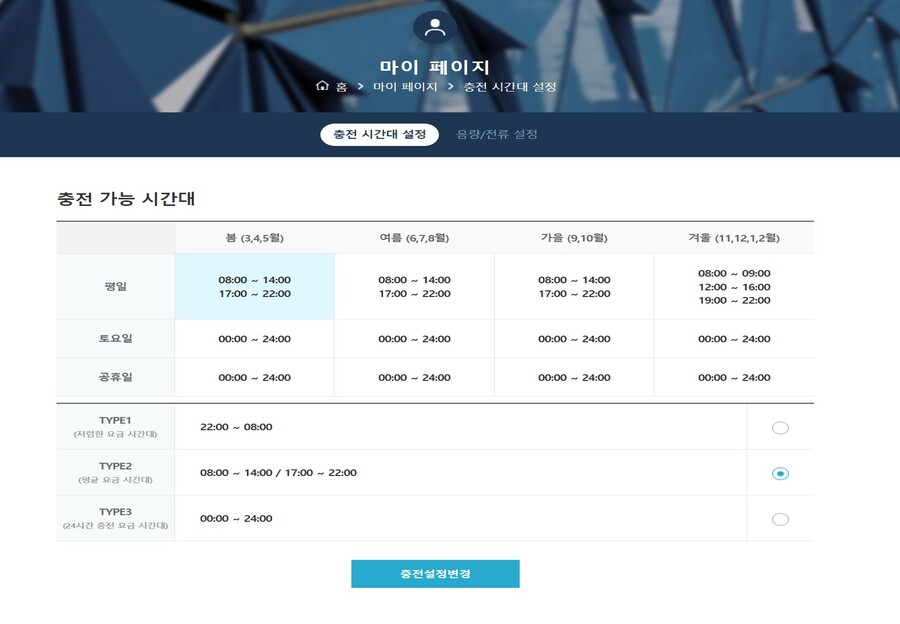Click the 봄 (3,4,5월) column header
The height and width of the screenshot is (624, 900).
254,238
